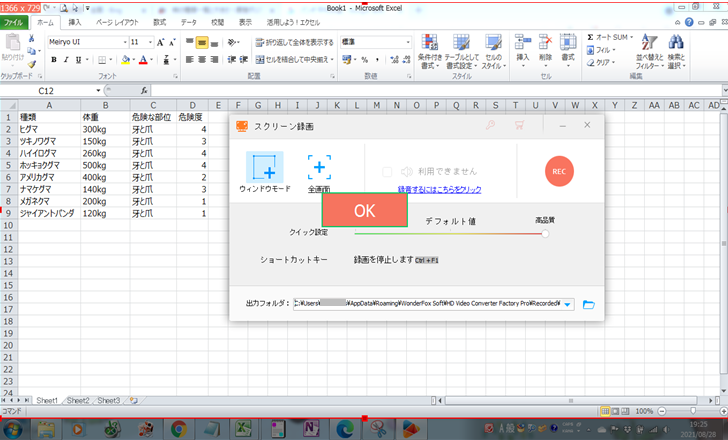The image size is (728, 440).
Task: Open the output folder path dropdown arrow
Action: coord(567,304)
